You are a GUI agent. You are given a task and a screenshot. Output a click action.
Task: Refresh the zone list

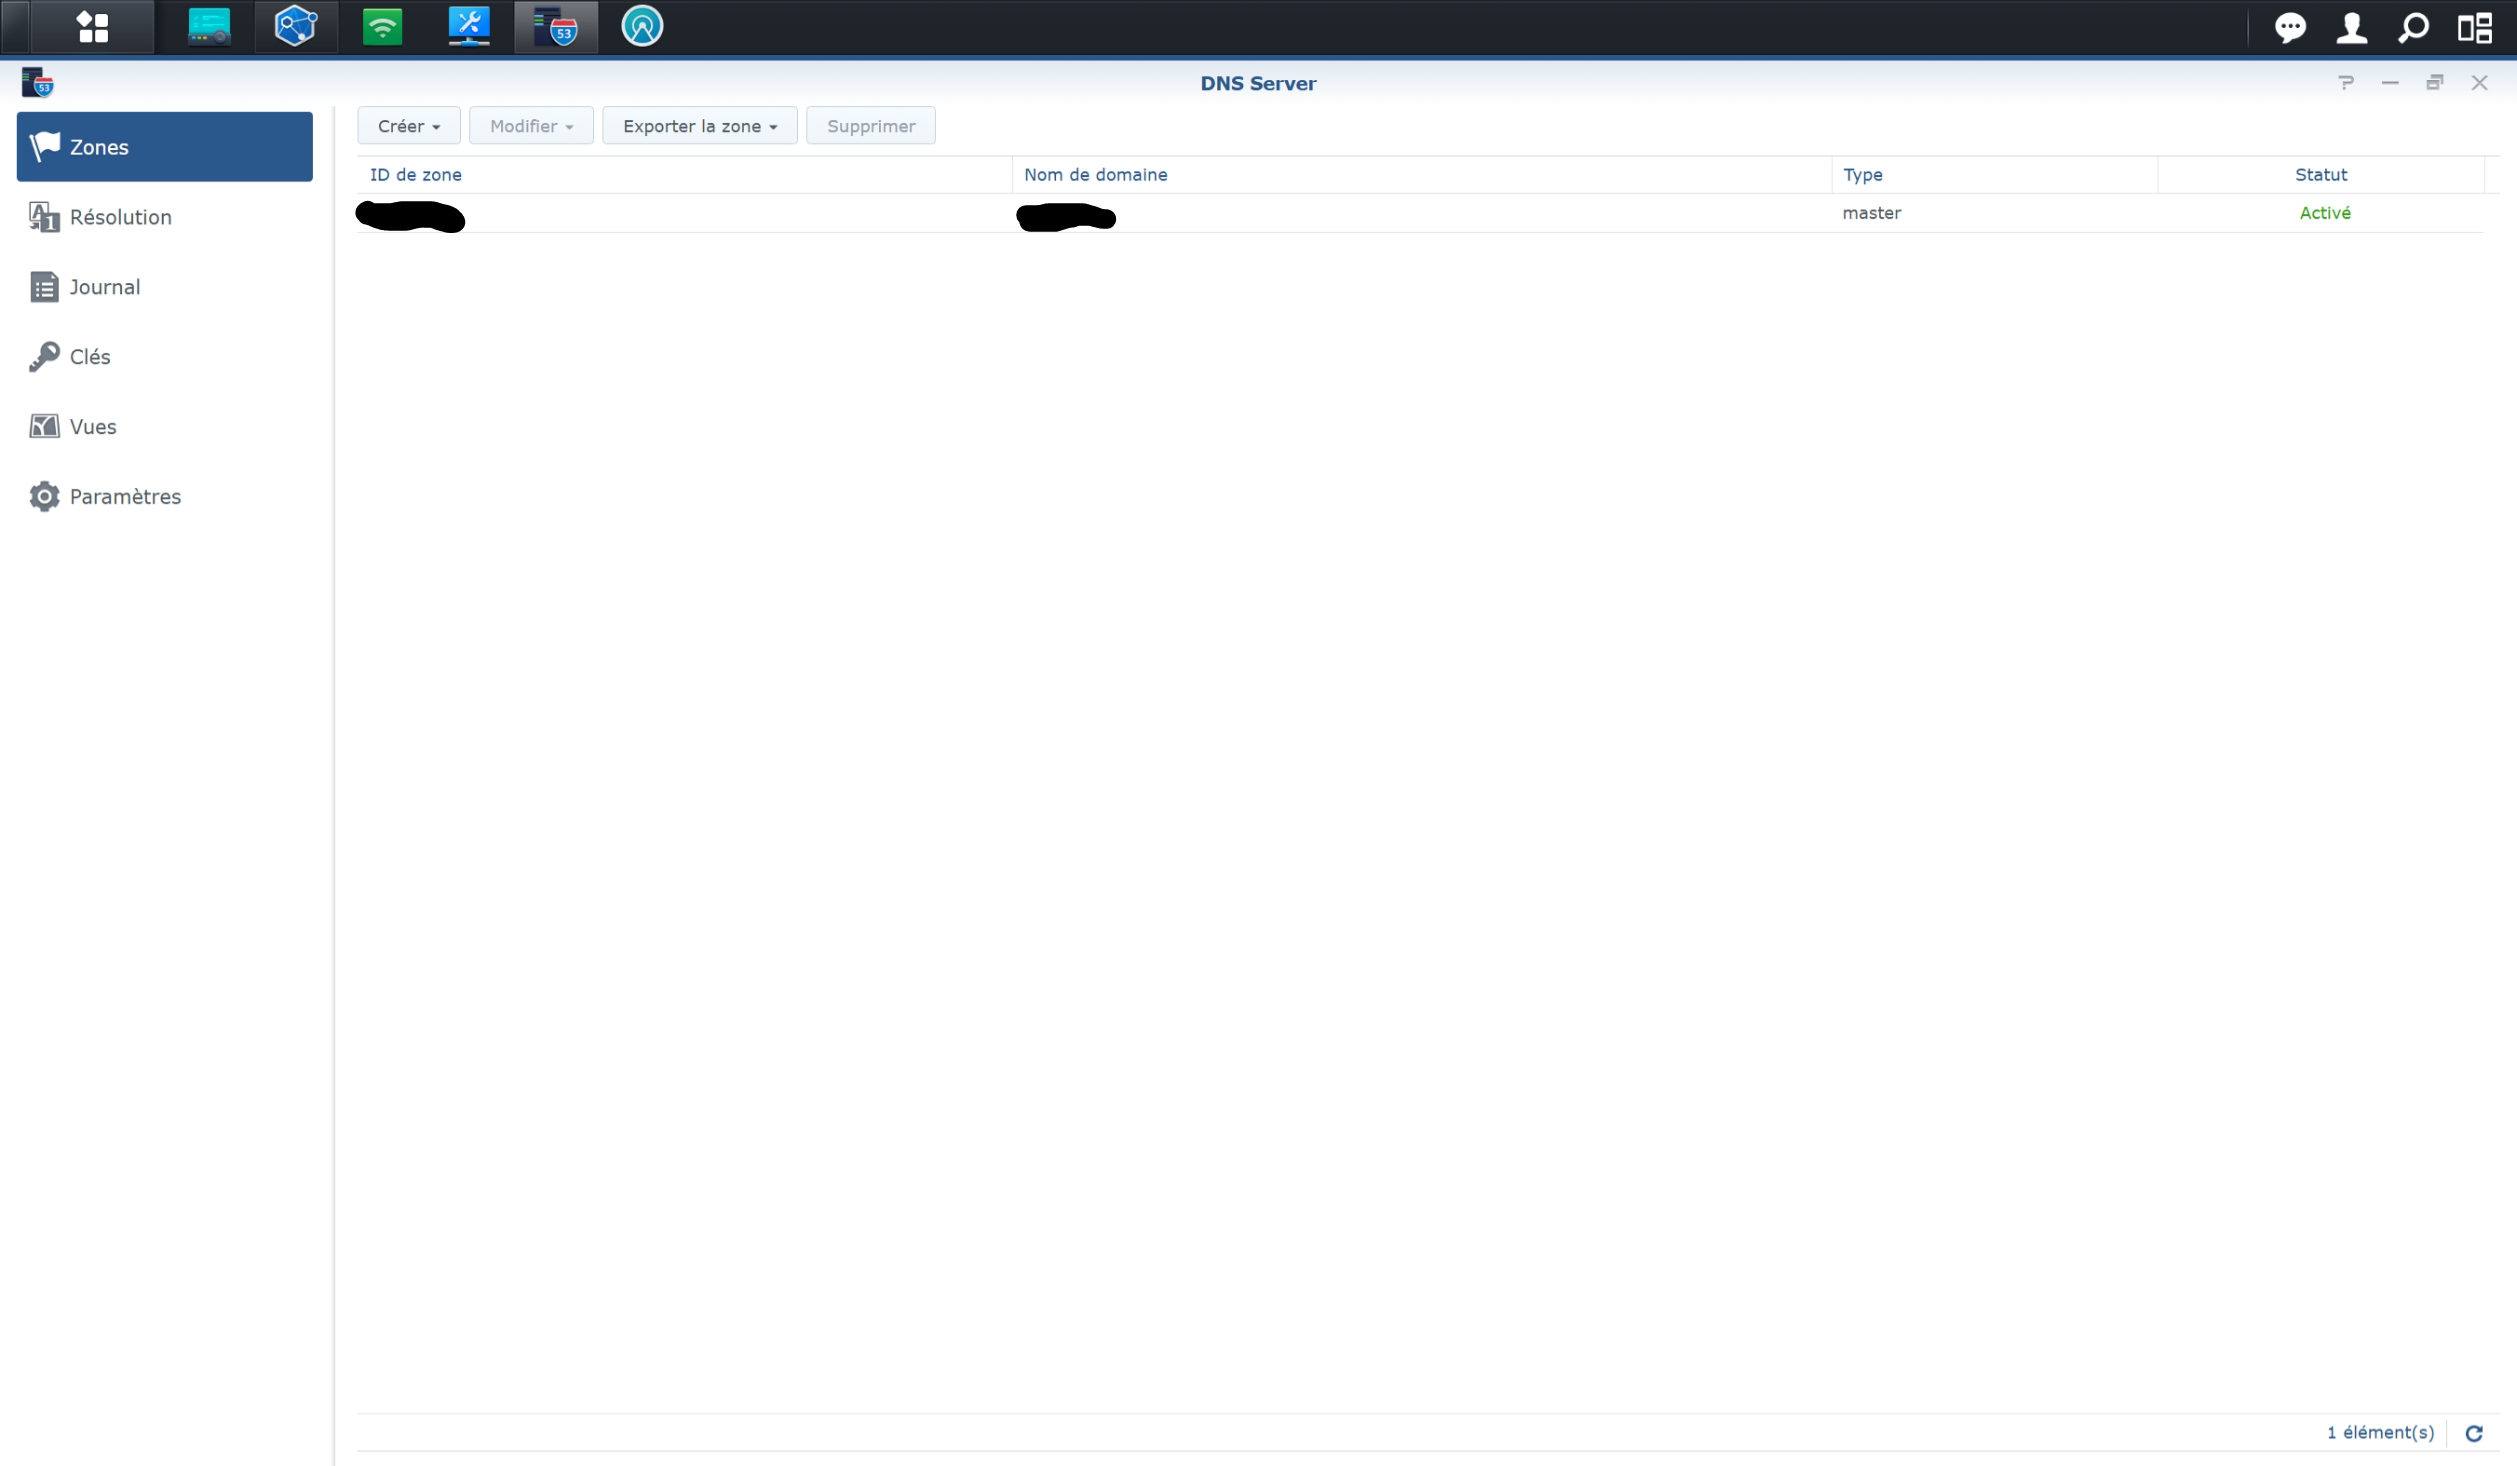[2474, 1433]
